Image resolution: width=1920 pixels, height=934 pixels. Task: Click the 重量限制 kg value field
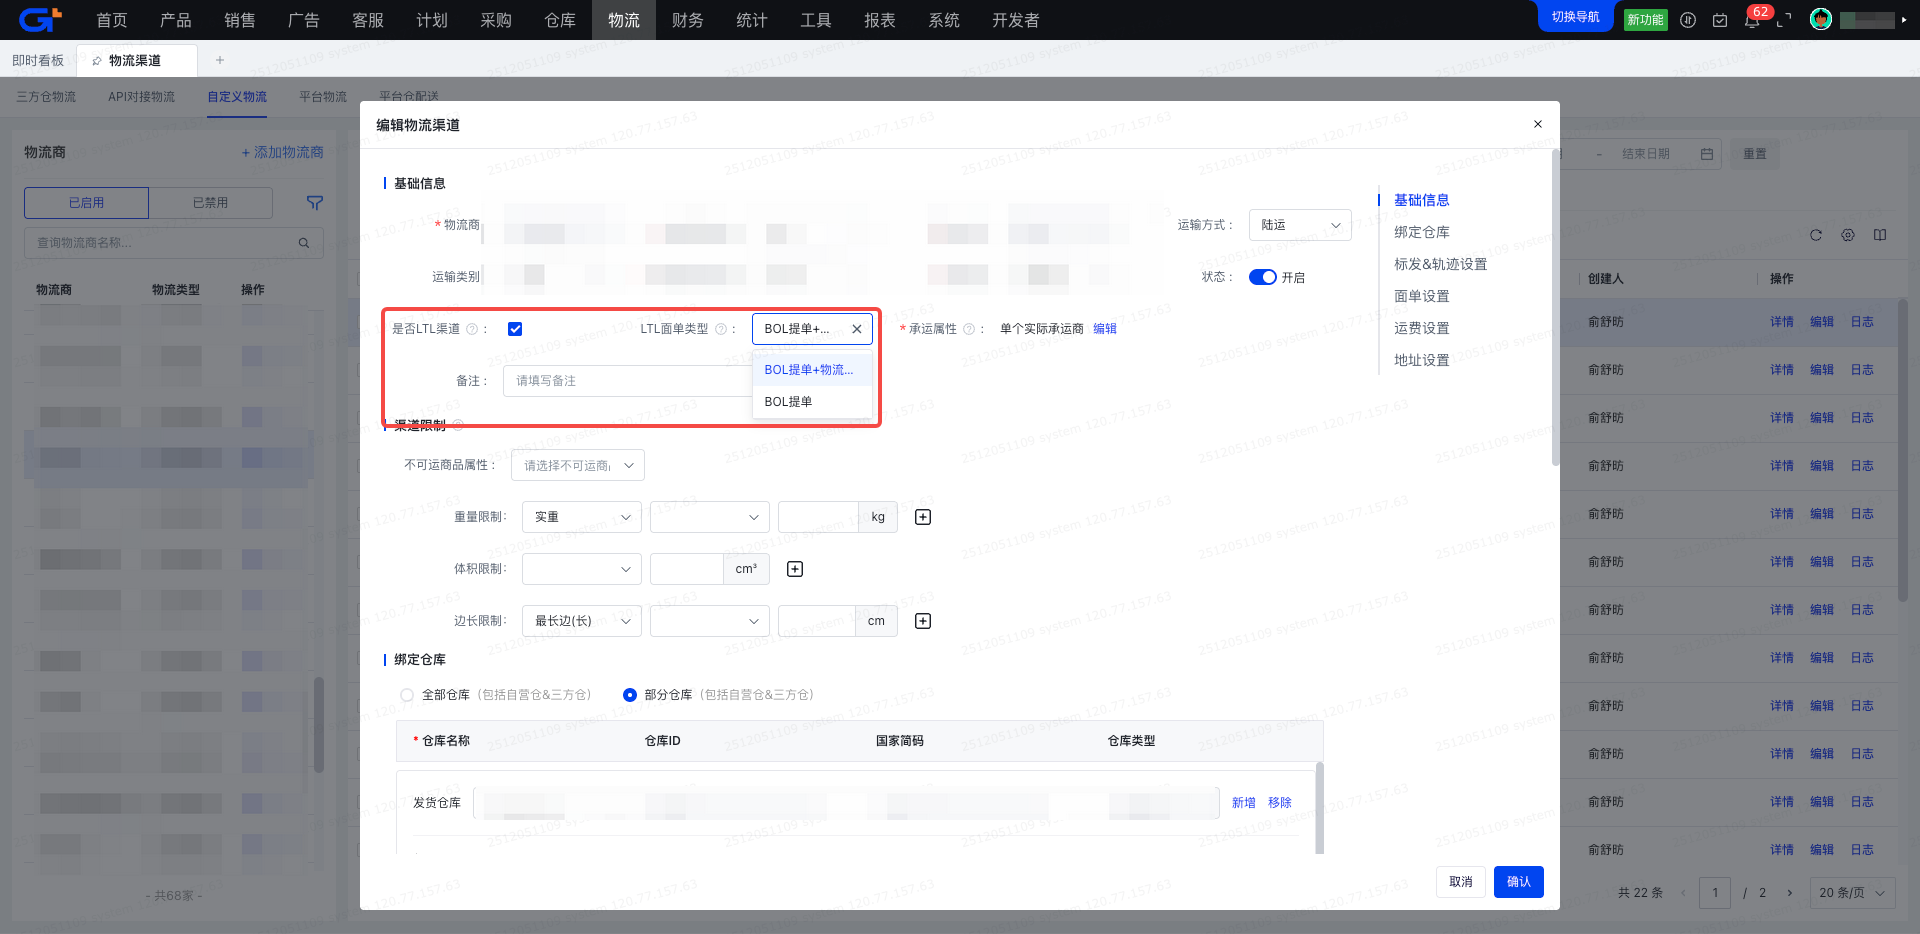pyautogui.click(x=818, y=517)
